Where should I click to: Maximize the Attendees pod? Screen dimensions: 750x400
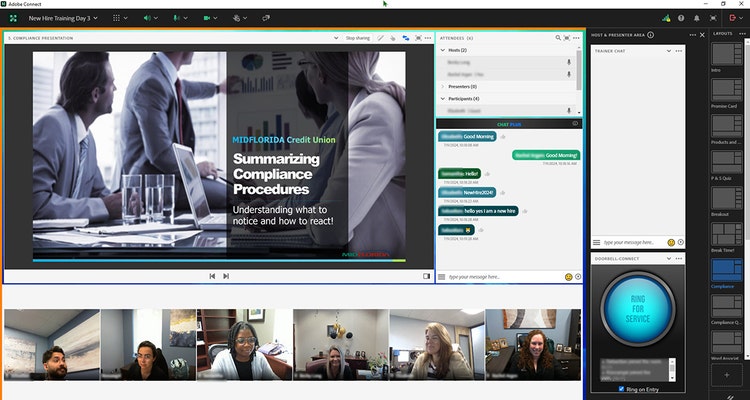pos(567,38)
